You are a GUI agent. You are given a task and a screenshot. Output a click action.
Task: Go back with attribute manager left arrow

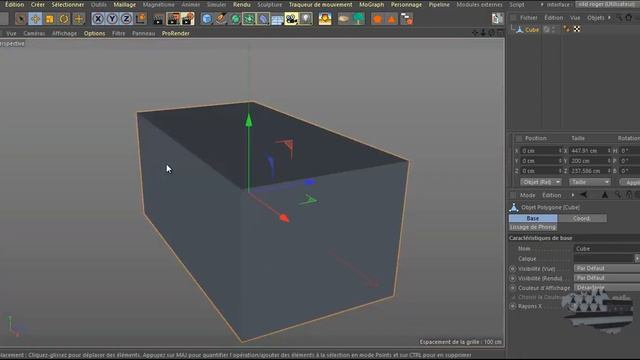(584, 195)
